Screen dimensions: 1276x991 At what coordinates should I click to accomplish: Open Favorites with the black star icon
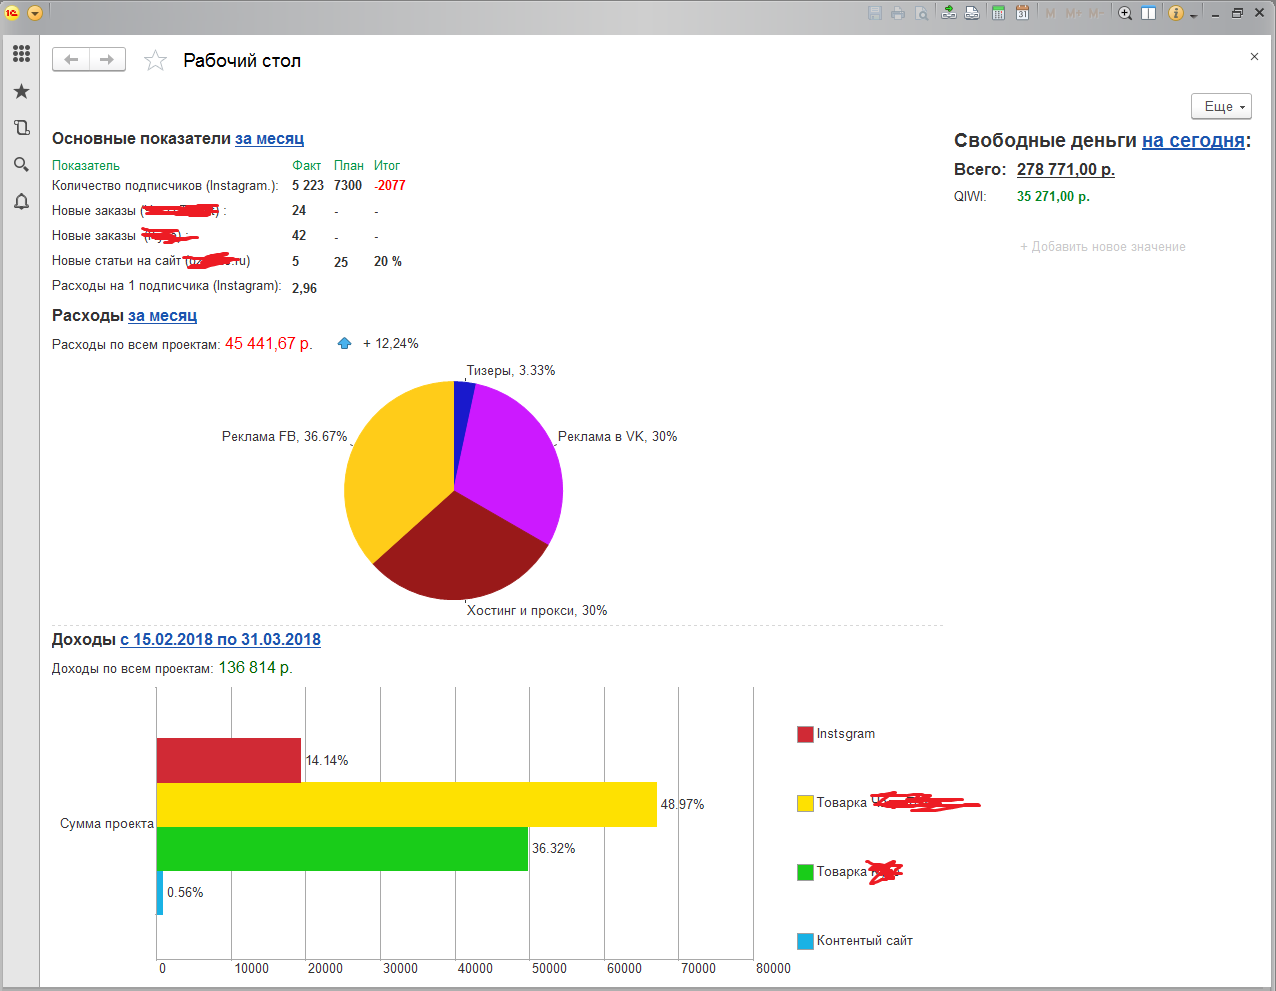[21, 92]
